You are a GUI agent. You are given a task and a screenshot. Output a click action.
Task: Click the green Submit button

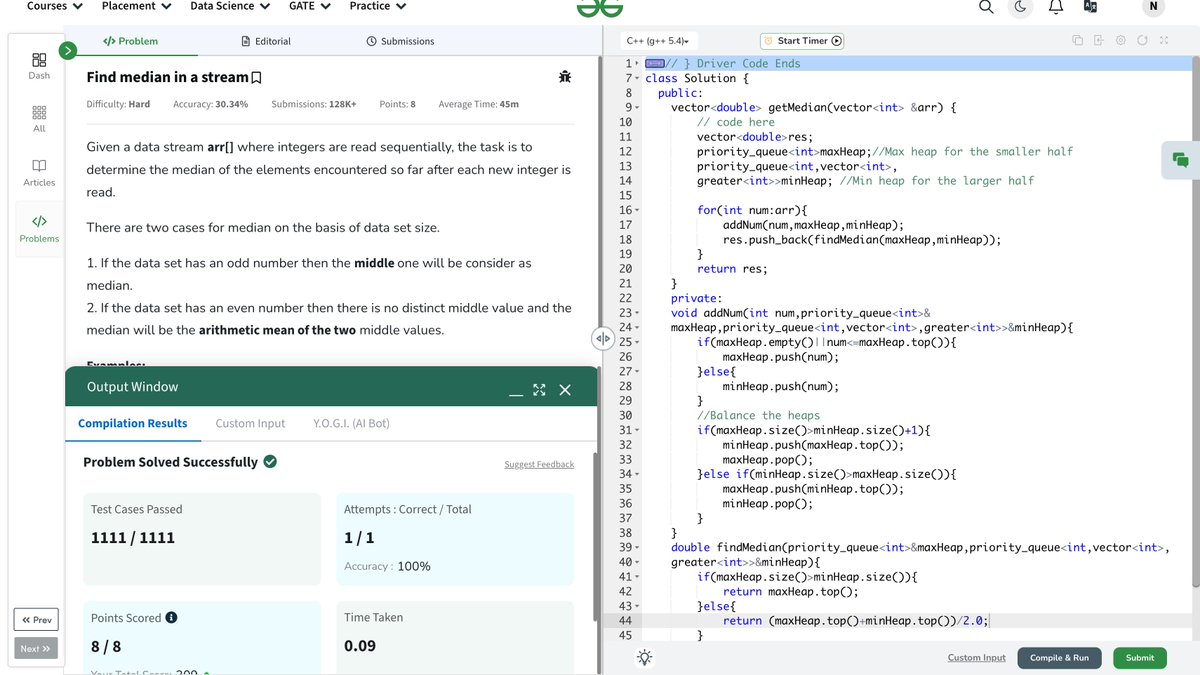(1140, 658)
